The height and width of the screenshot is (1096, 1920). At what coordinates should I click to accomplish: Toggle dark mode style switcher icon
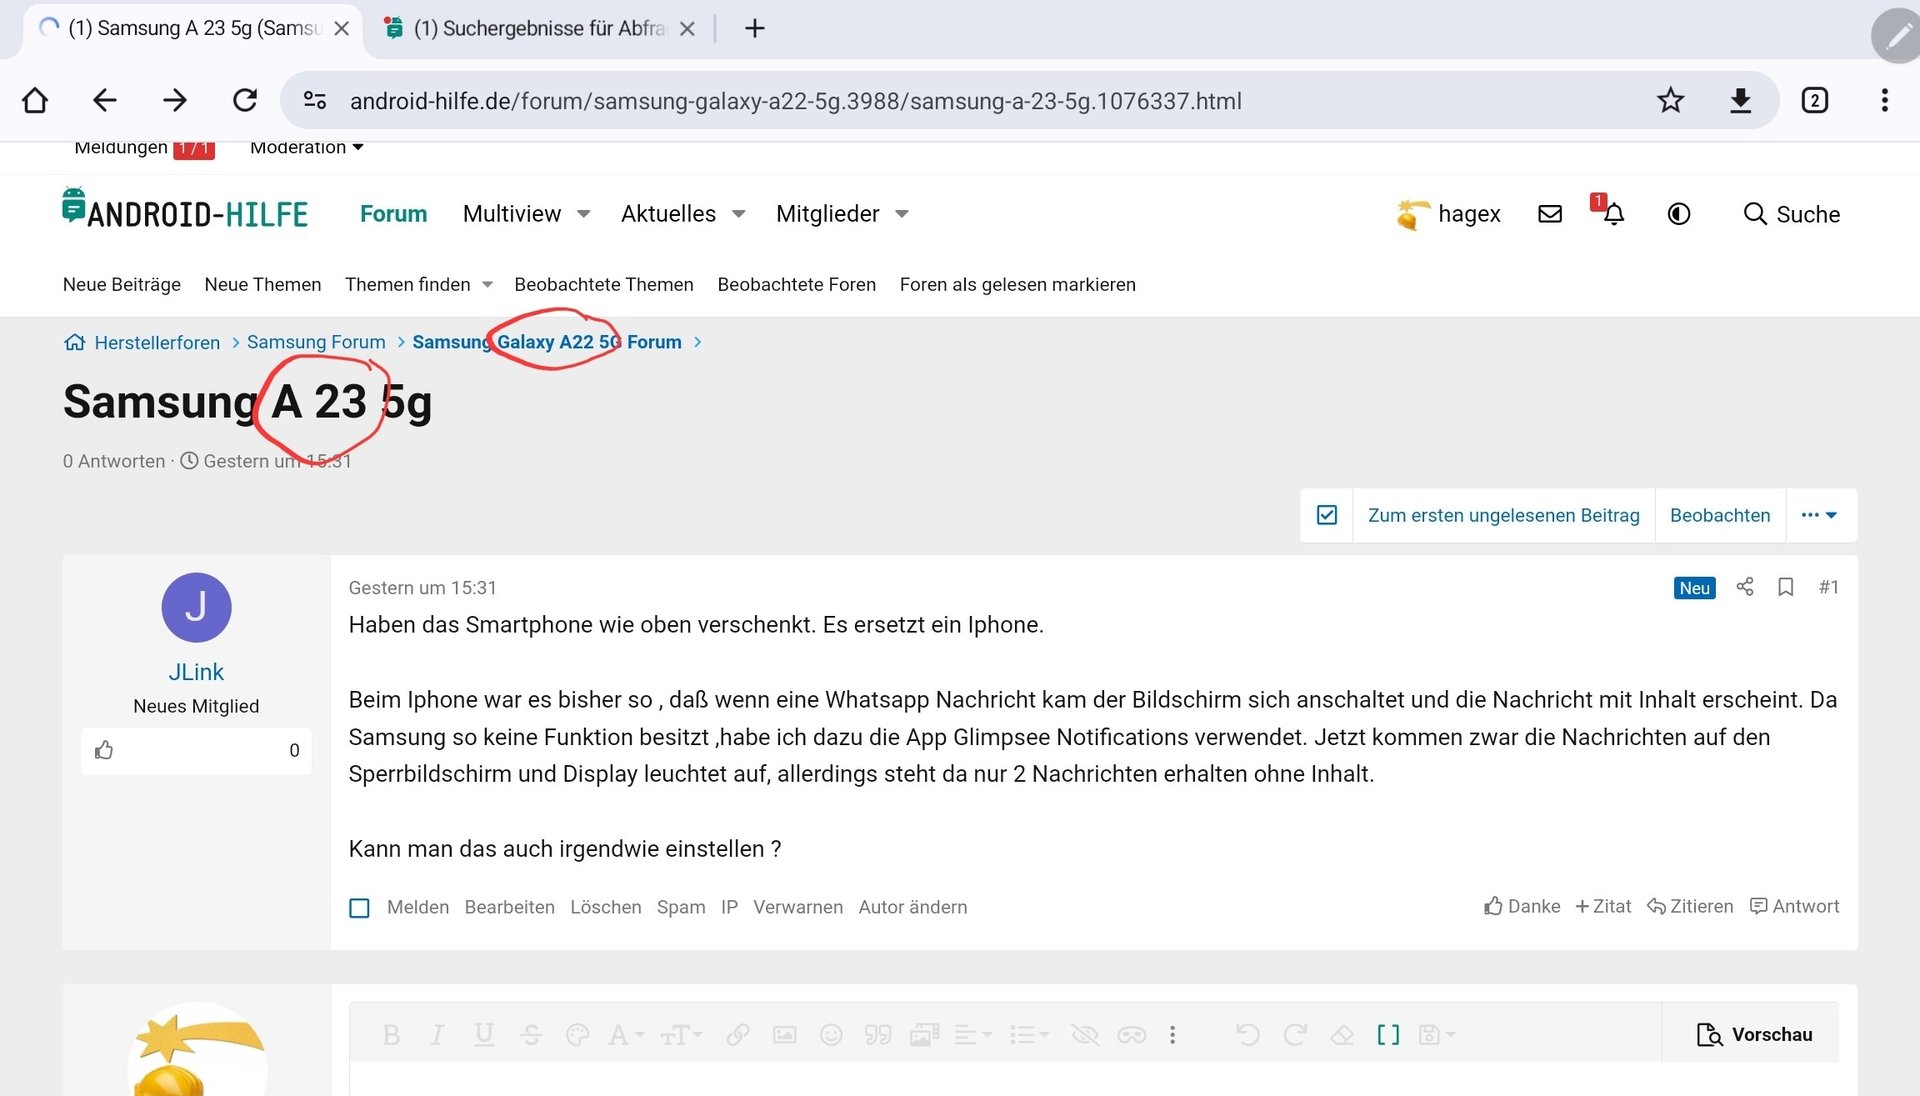1679,214
